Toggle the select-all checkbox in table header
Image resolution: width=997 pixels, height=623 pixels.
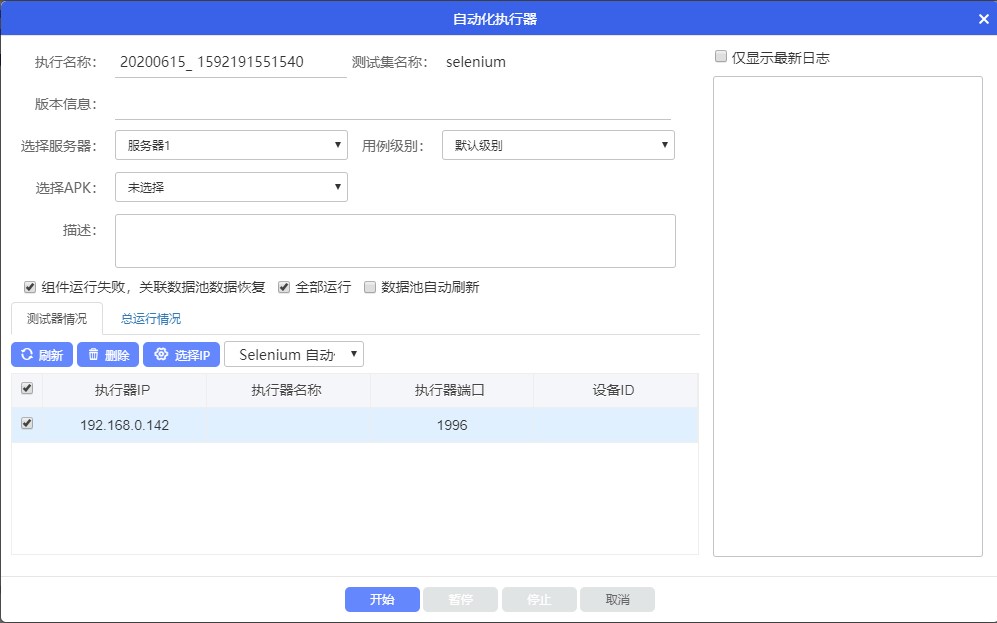click(x=27, y=389)
